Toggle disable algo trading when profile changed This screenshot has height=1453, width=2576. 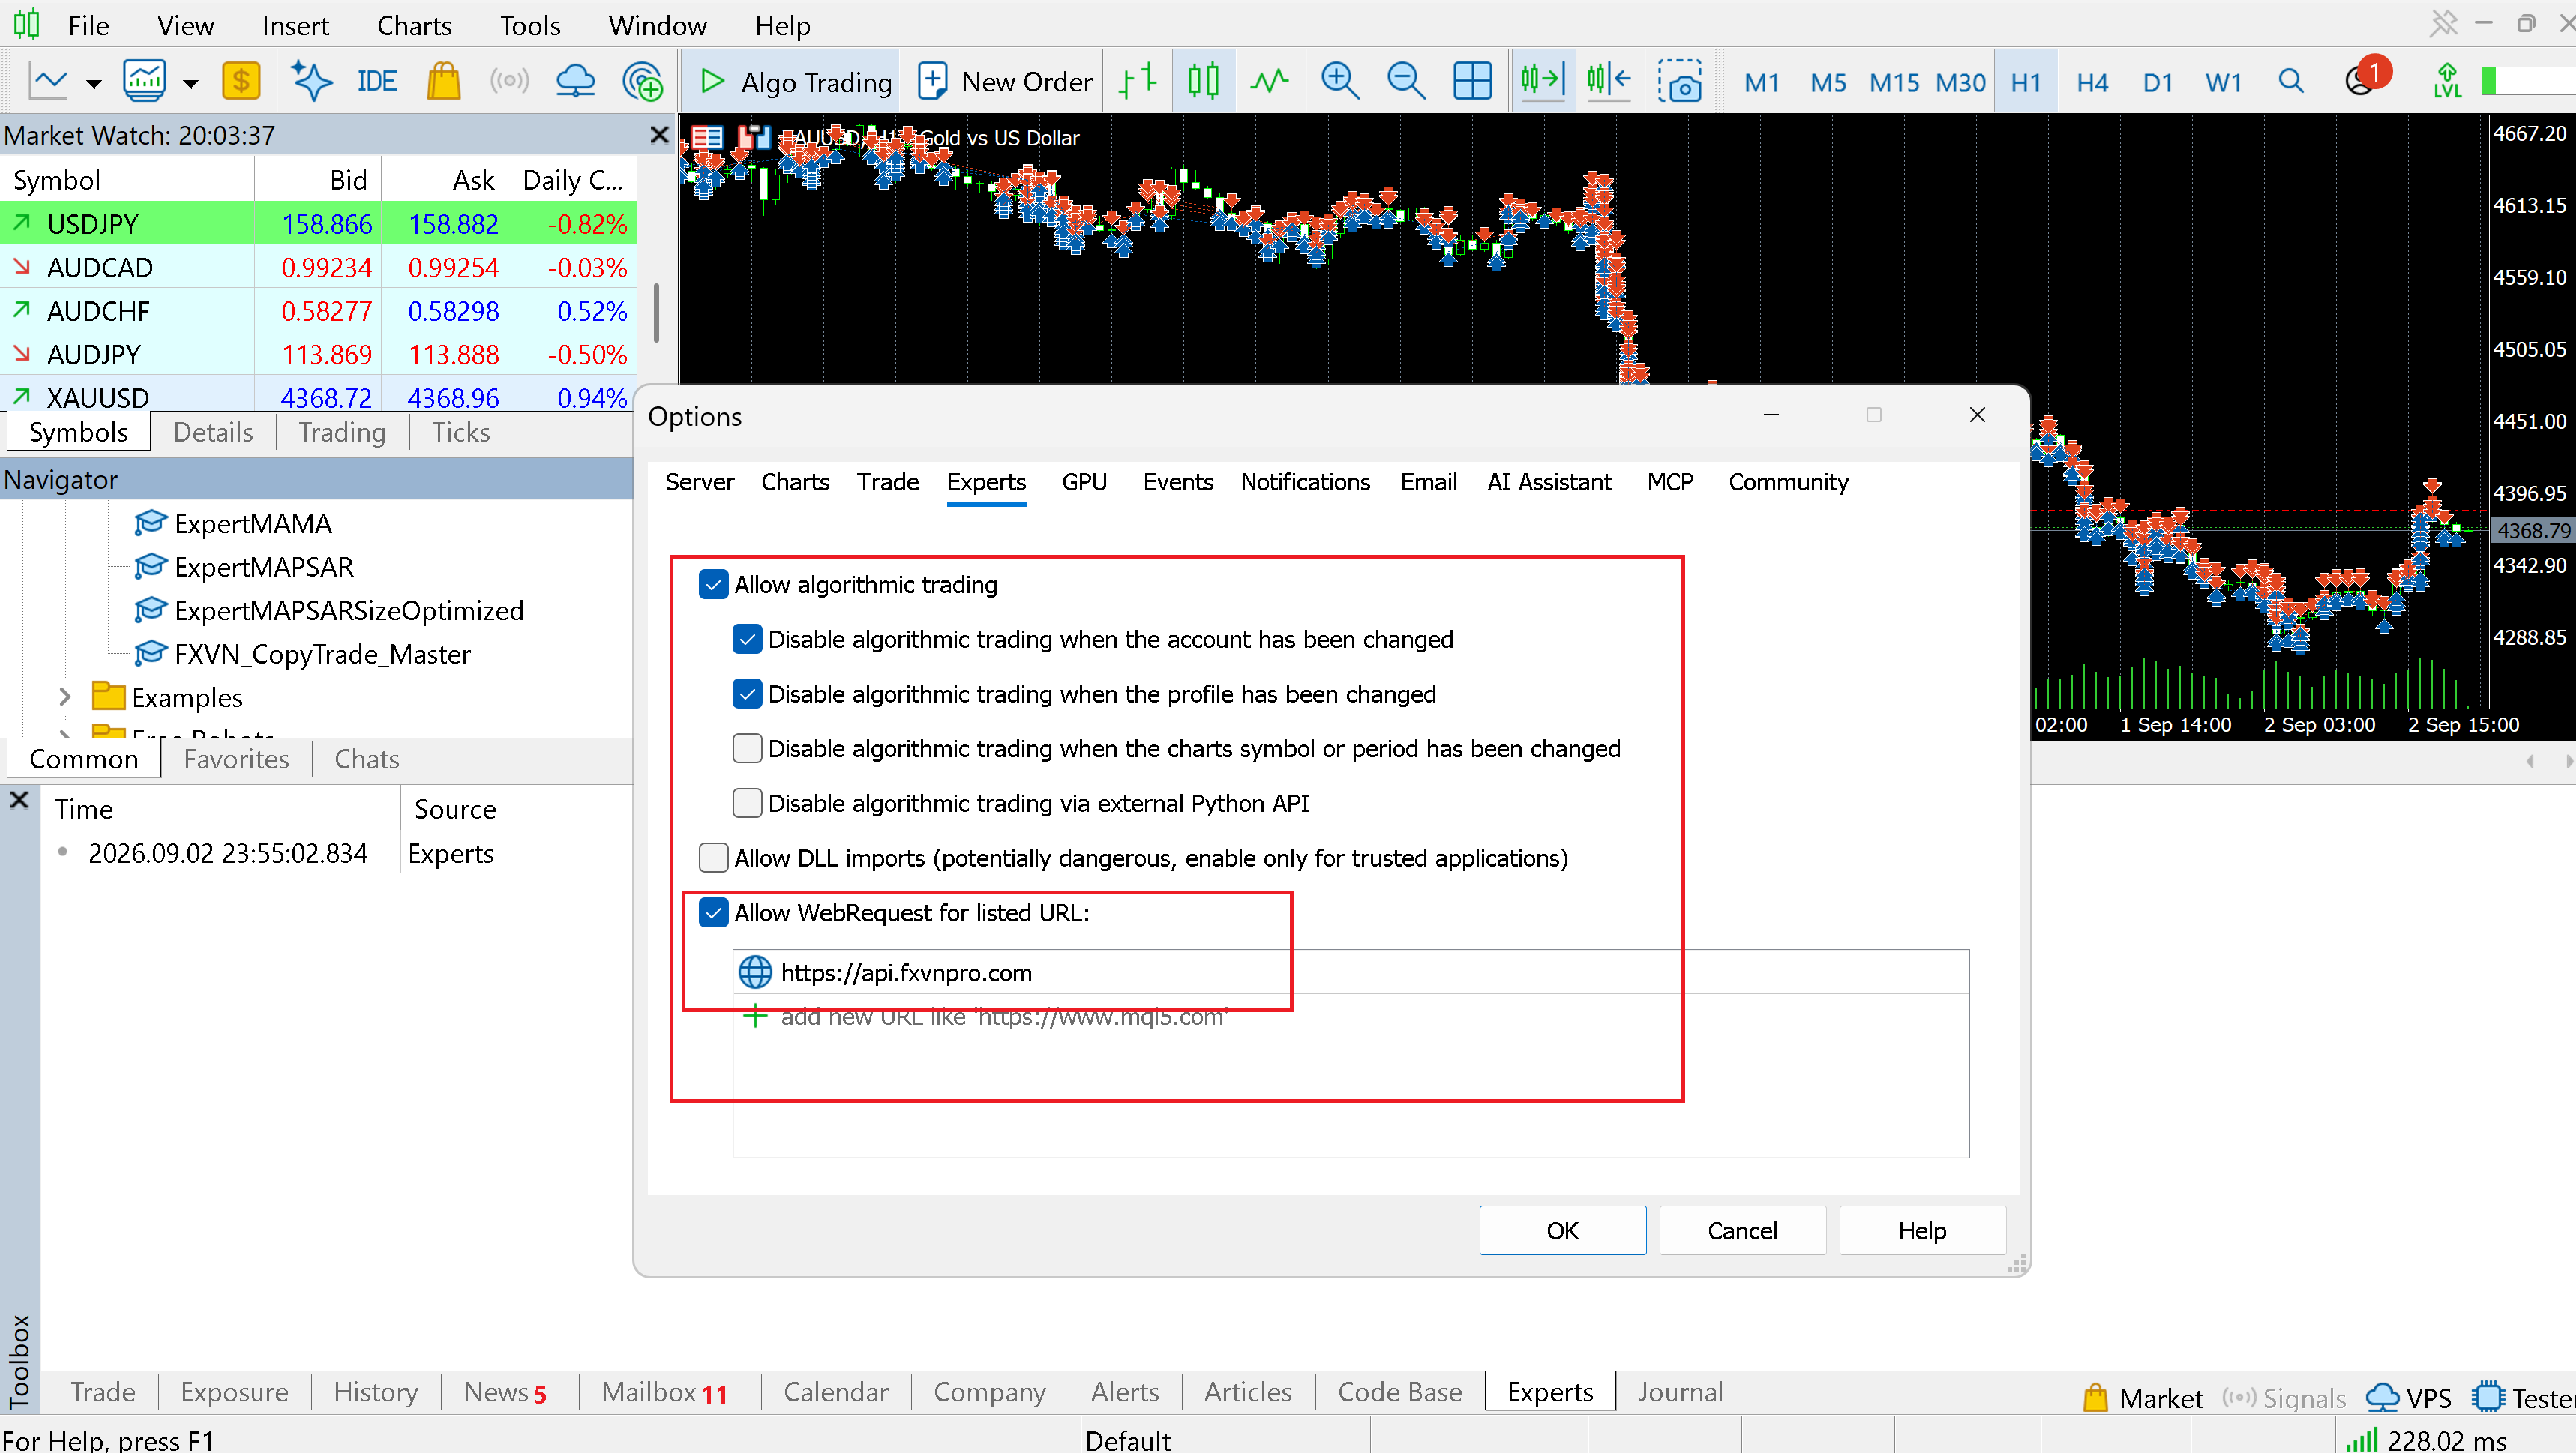pyautogui.click(x=747, y=694)
